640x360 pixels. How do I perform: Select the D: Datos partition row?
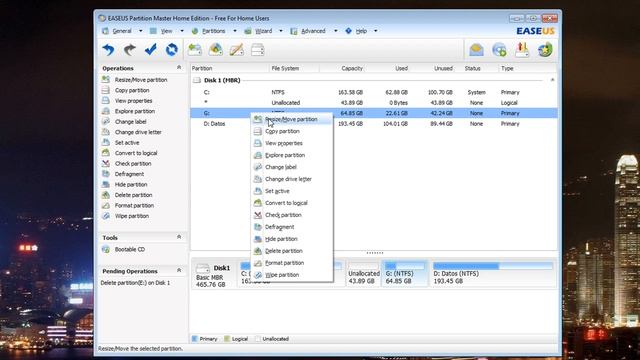373,124
